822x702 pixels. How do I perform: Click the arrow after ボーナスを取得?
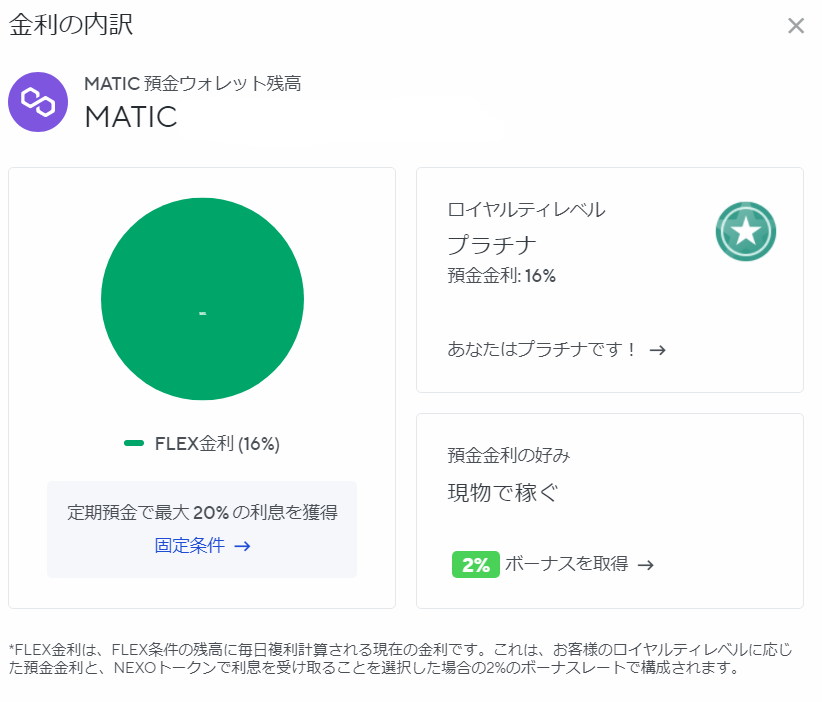tap(646, 565)
